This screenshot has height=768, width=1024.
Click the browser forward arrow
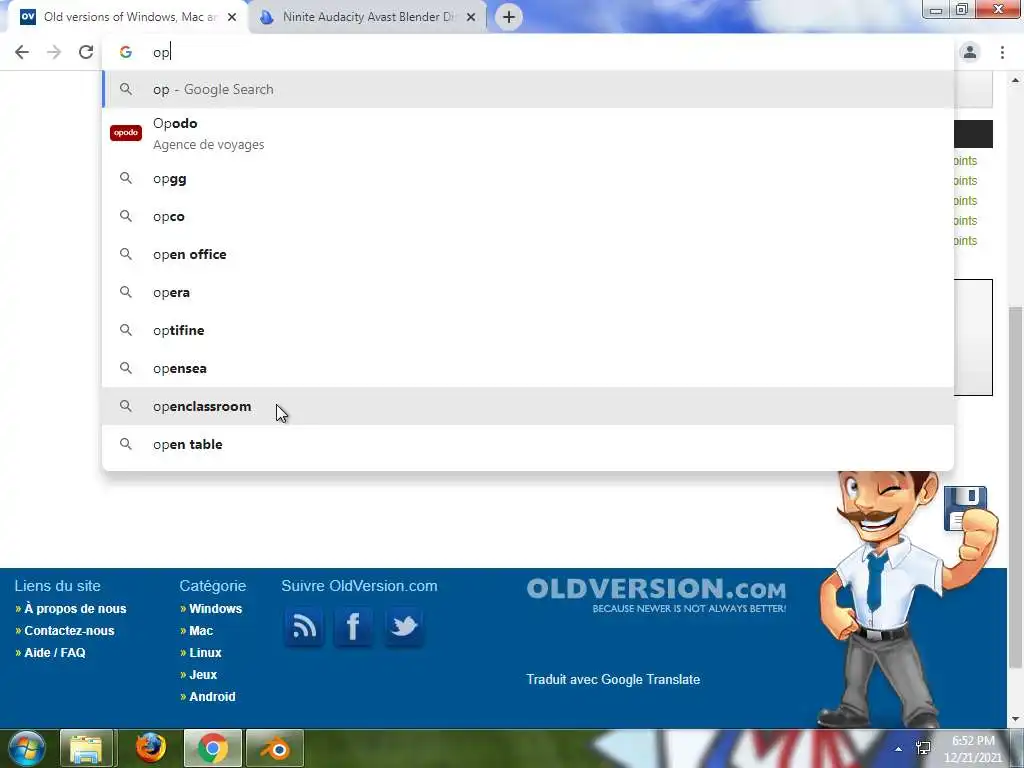tap(54, 52)
